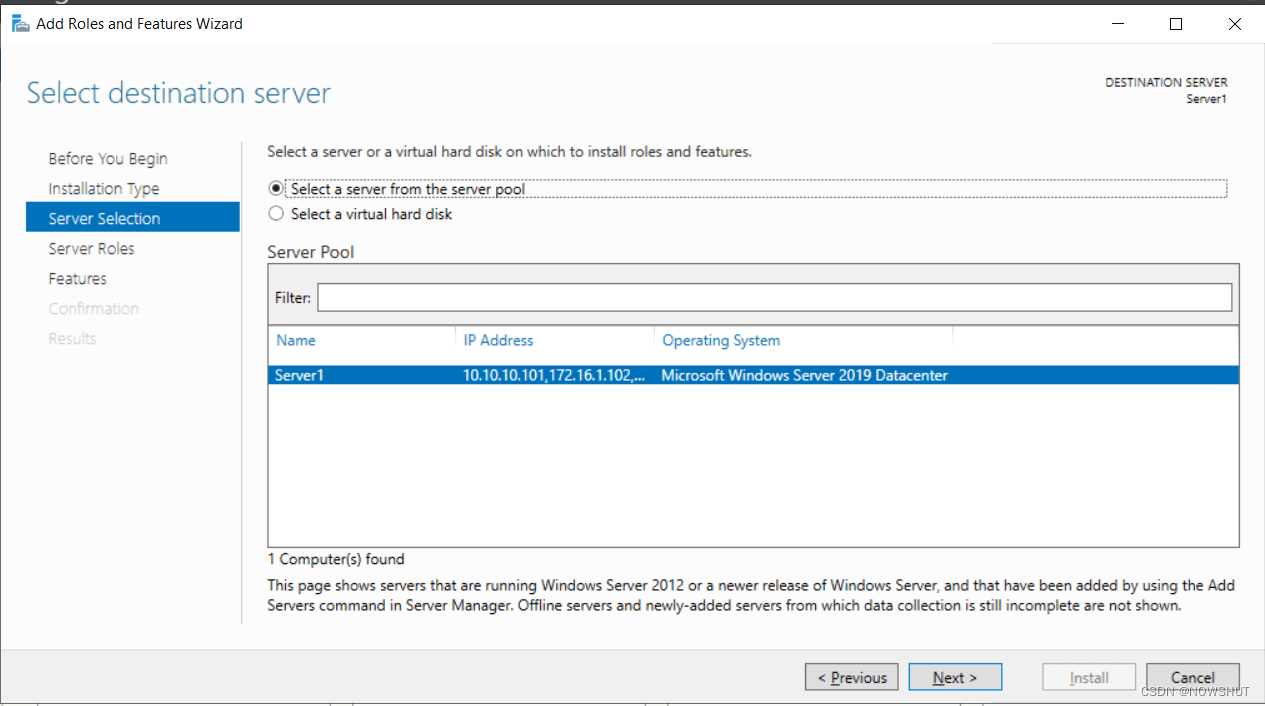Click the Add Roles and Features Wizard title icon

pyautogui.click(x=20, y=24)
